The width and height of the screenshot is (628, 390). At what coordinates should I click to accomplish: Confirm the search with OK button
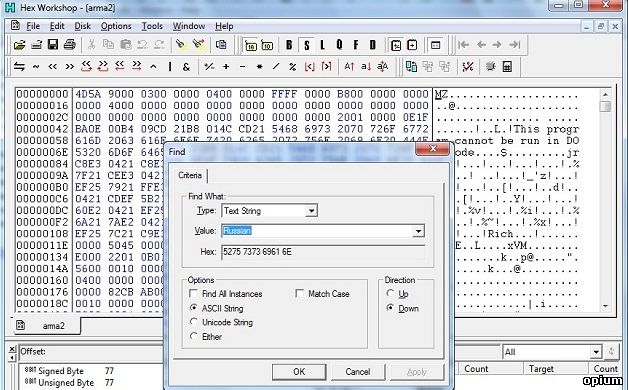299,372
